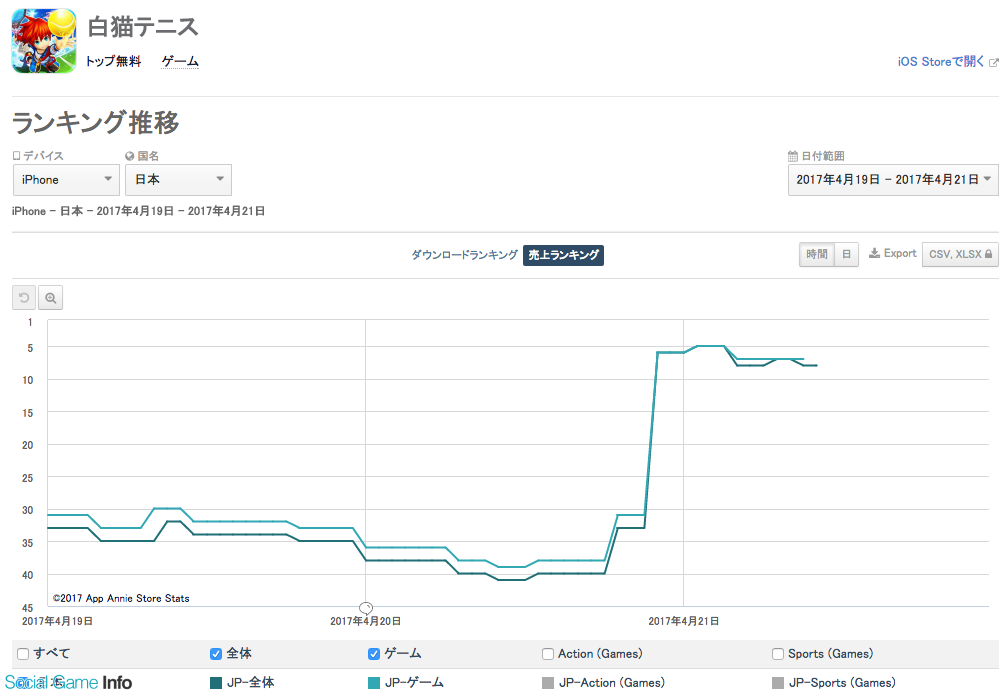Screen dimensions: 1007x695
Task: Click the ©2017 App Annie Store Stats text
Action: pos(121,598)
